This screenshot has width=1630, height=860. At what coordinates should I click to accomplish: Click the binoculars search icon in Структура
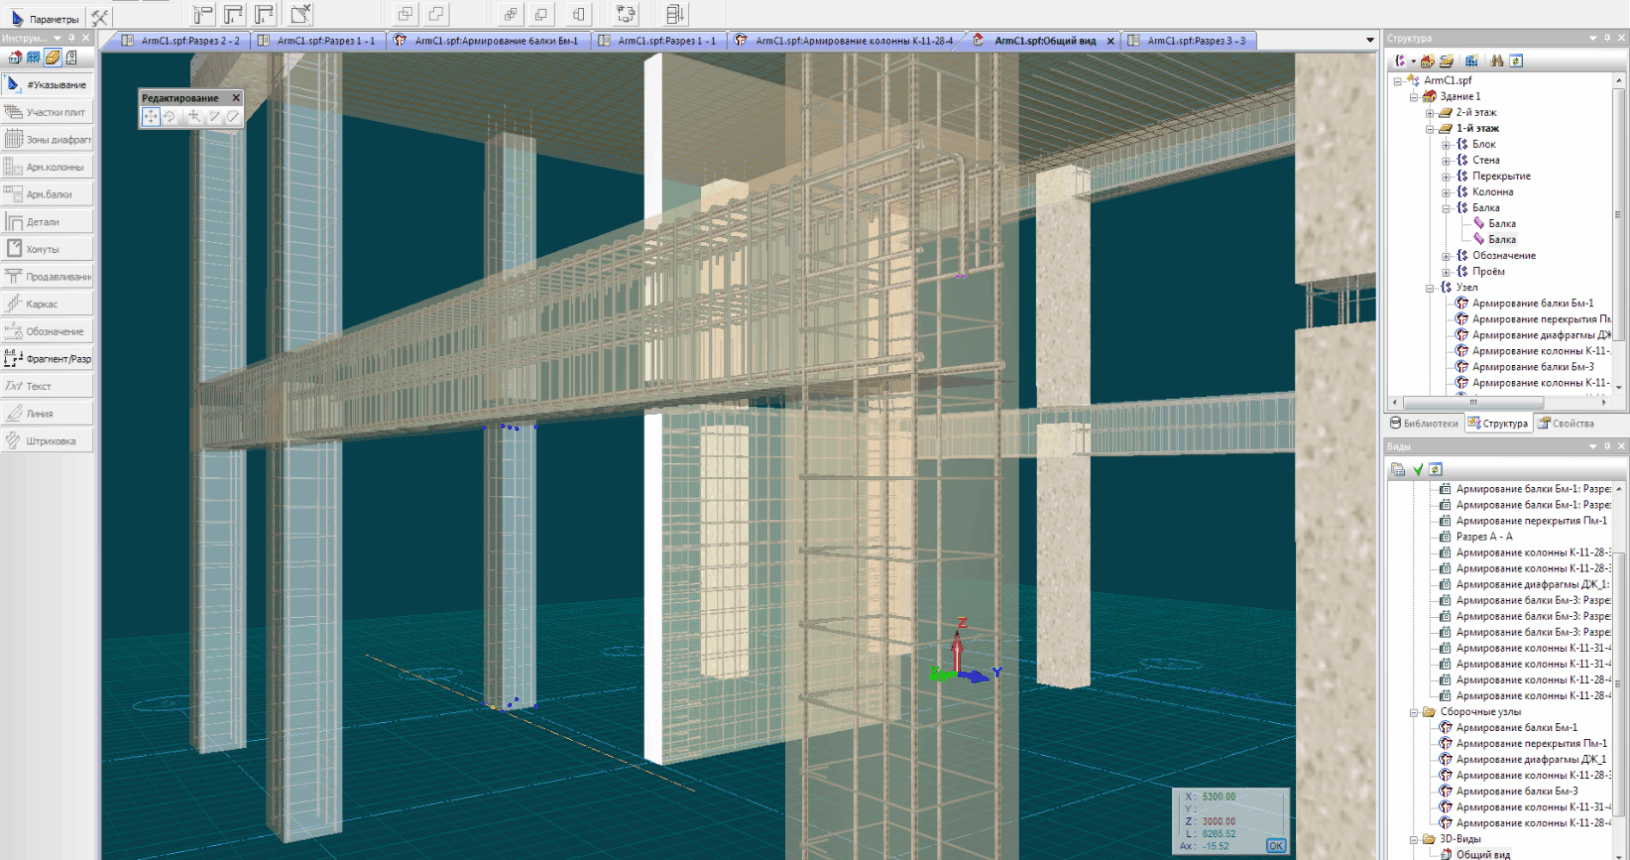click(1497, 61)
